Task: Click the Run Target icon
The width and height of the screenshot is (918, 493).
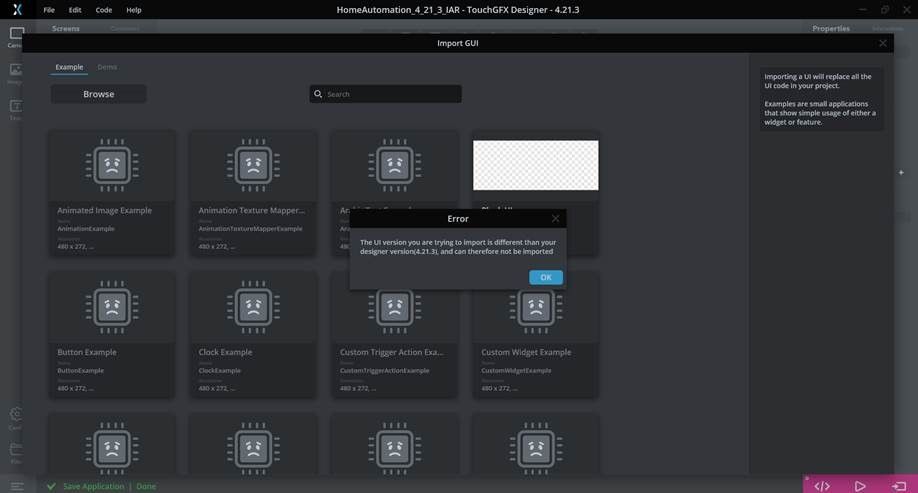Action: (899, 486)
